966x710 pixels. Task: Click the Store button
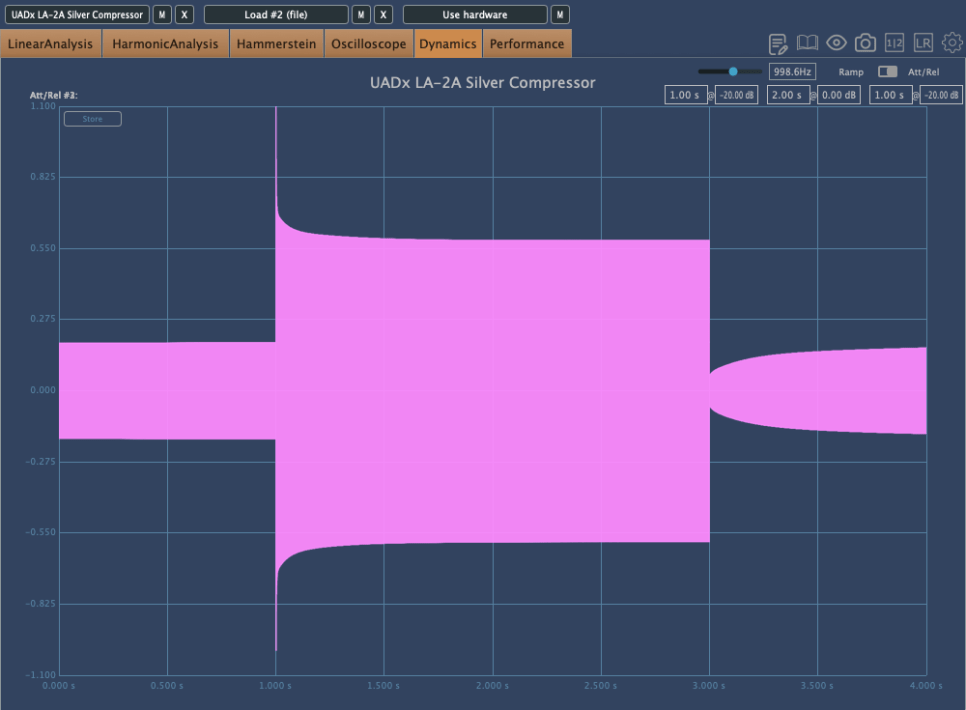[92, 119]
